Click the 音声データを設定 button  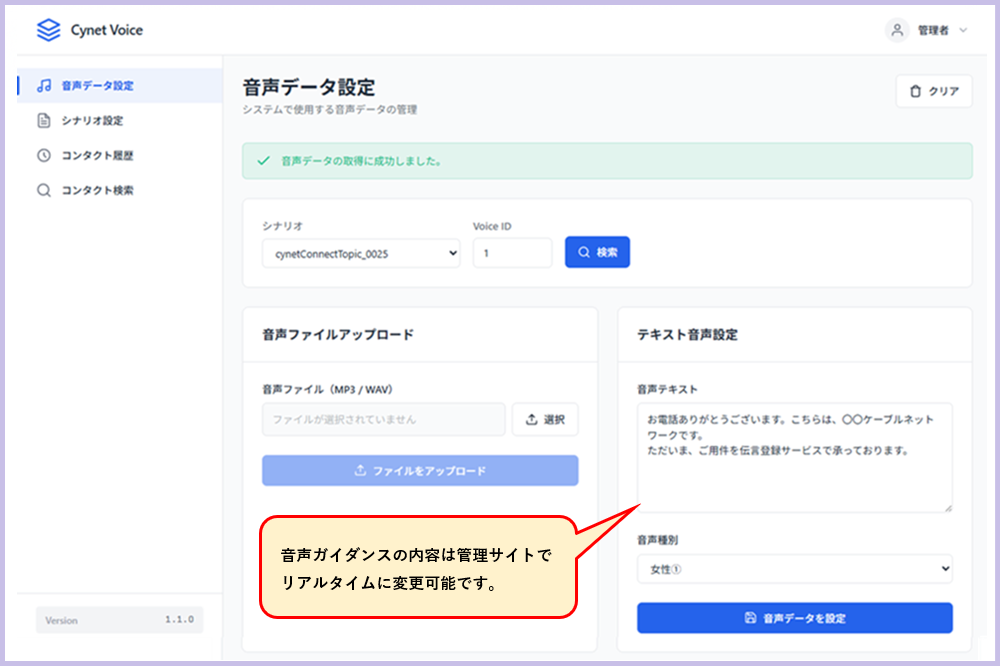[x=794, y=618]
